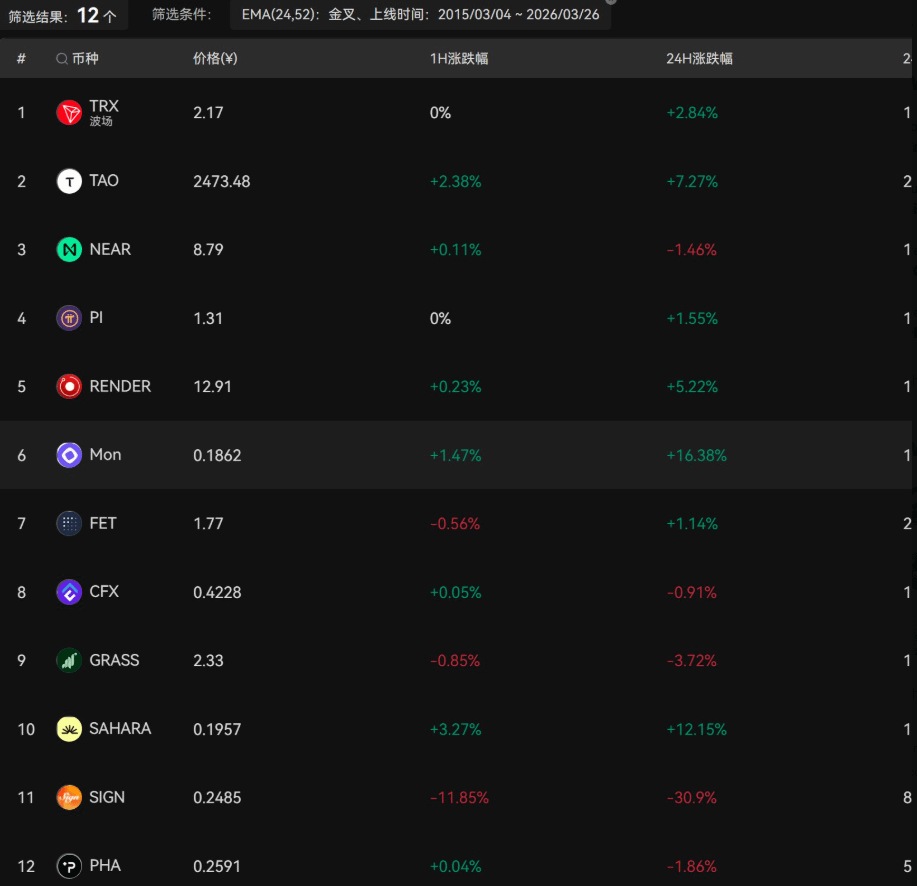The width and height of the screenshot is (917, 886).
Task: Click the TAO price 2473.48
Action: (x=222, y=181)
